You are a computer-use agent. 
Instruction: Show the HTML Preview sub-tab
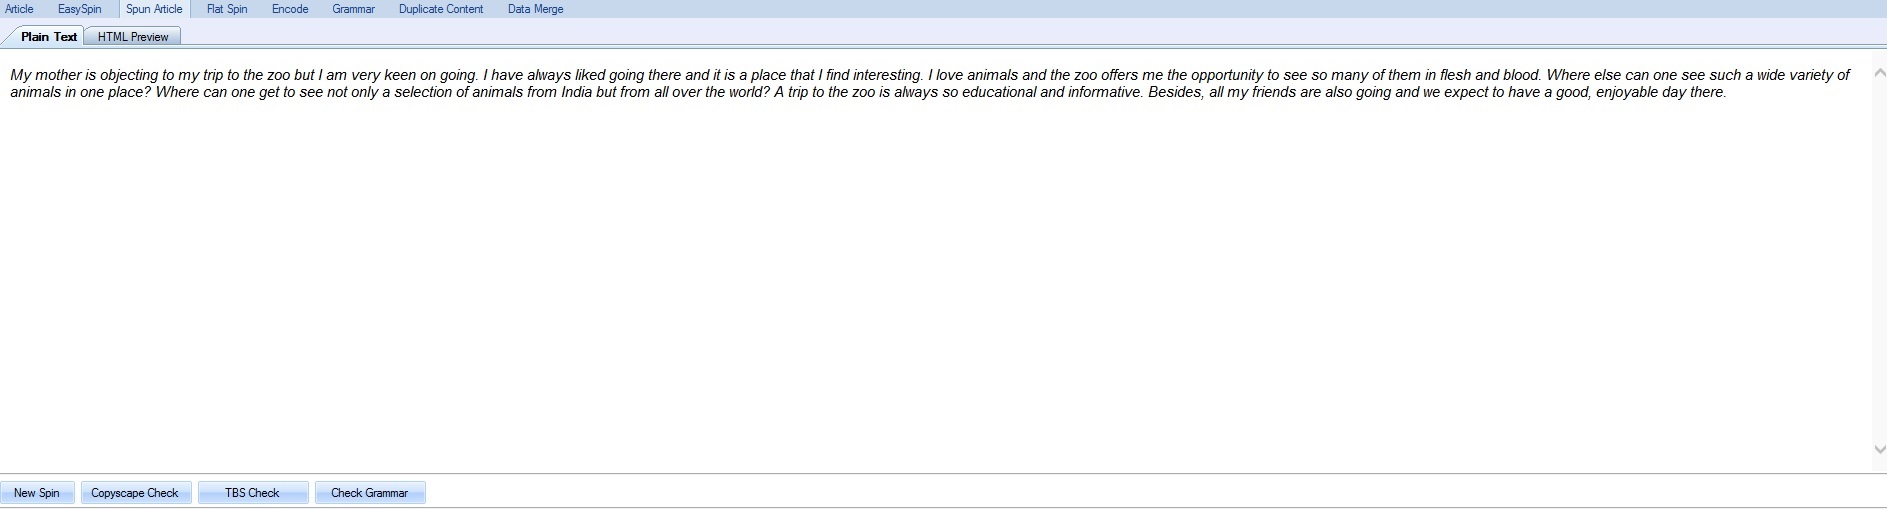[x=133, y=37]
